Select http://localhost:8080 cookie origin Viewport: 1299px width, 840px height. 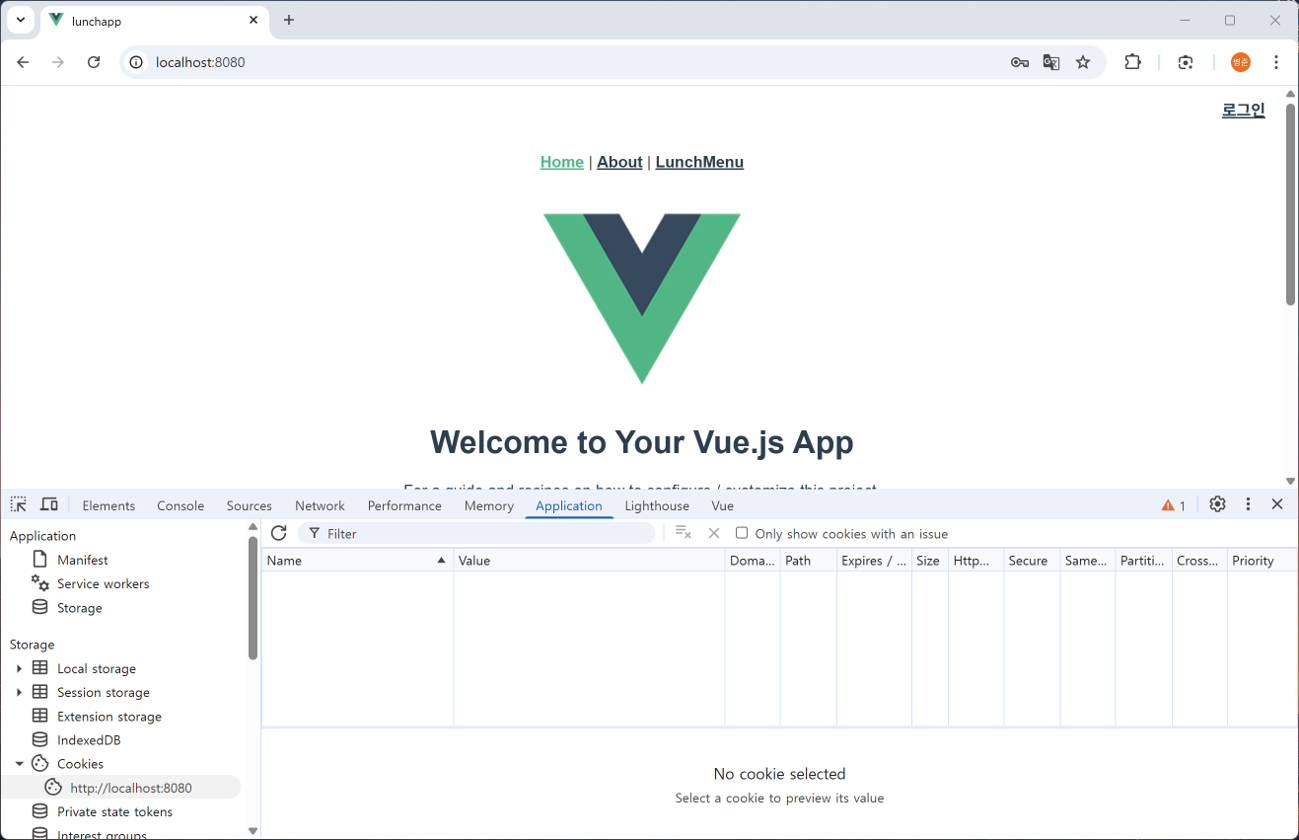(x=131, y=788)
